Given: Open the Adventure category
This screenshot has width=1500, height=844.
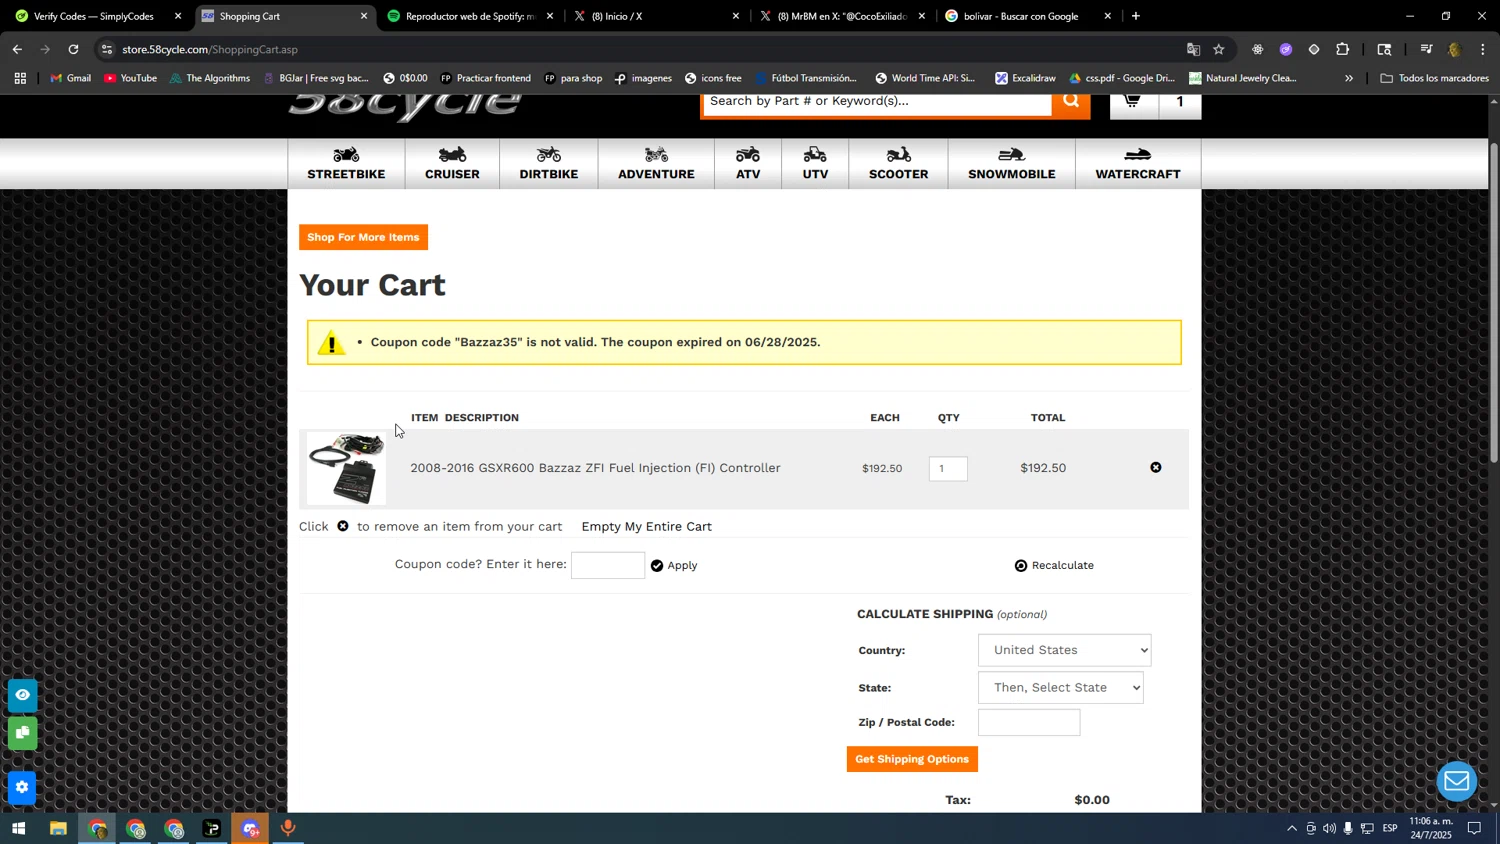Looking at the screenshot, I should pos(656,163).
